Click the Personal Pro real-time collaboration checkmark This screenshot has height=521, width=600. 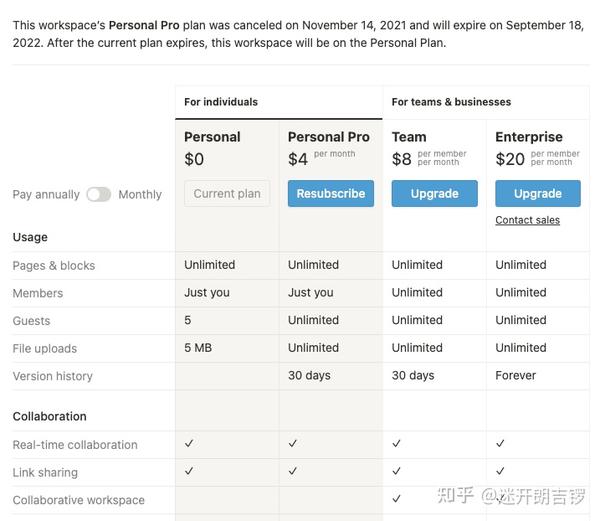(x=293, y=443)
